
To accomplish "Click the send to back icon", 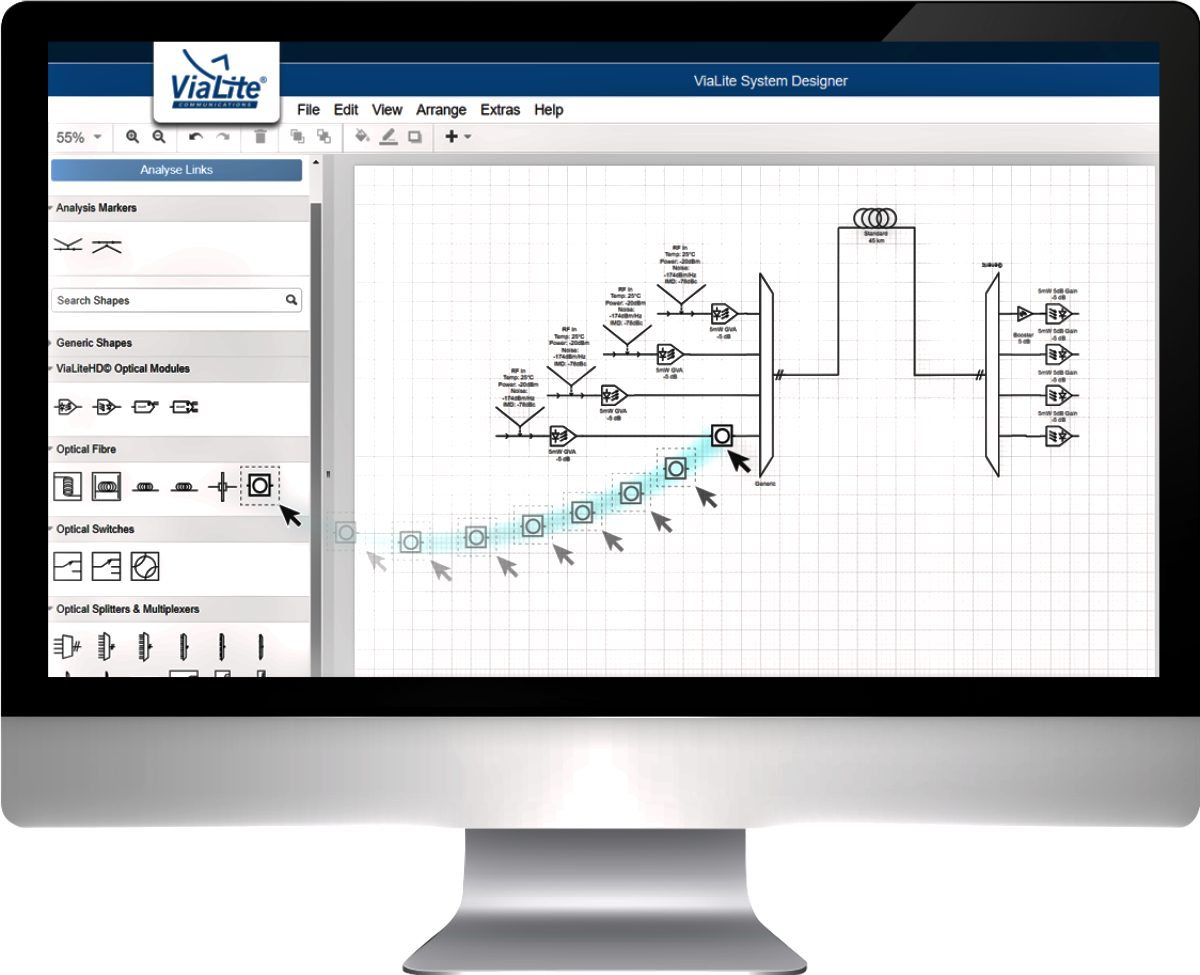I will coord(323,137).
